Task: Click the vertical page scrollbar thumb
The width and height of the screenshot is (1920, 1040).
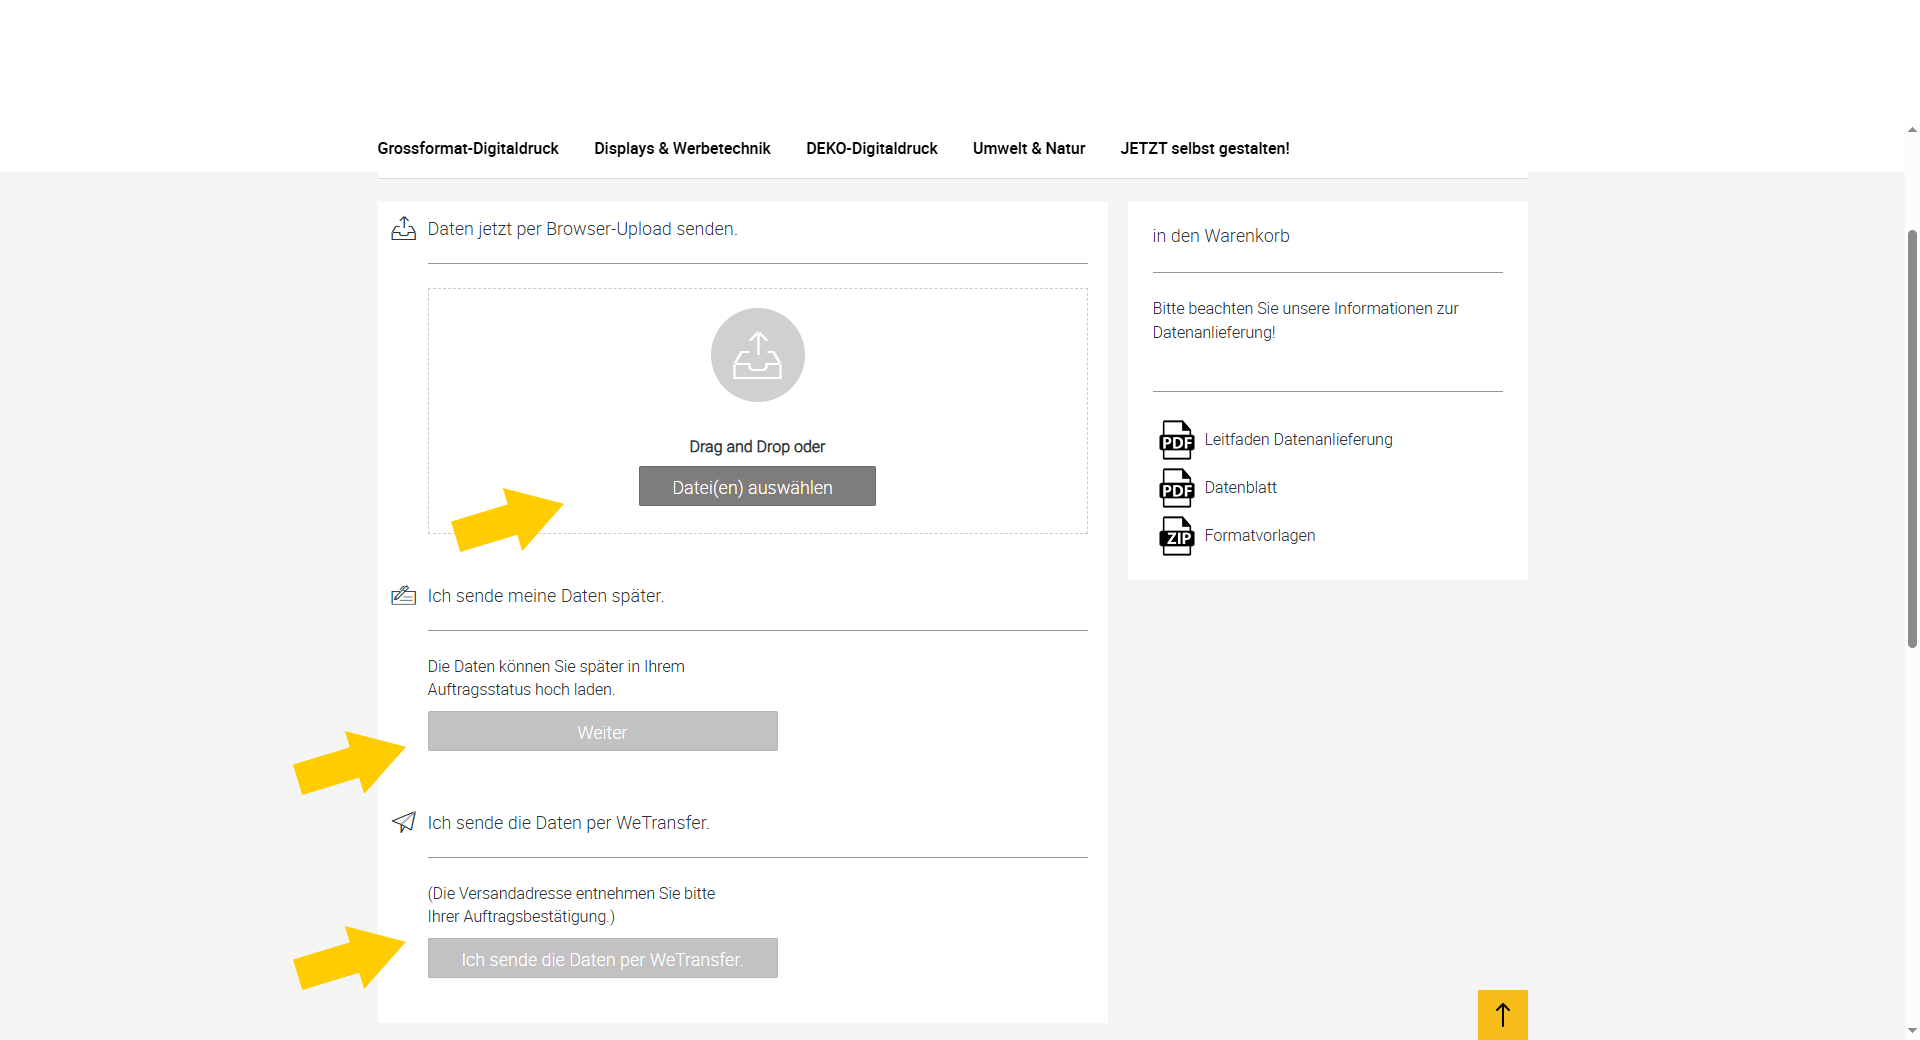Action: [1912, 440]
